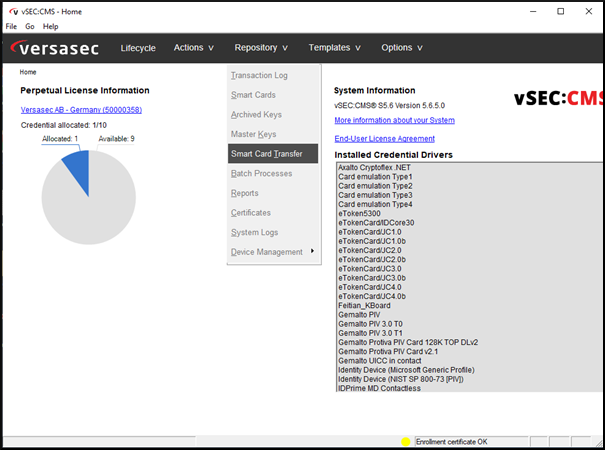Expand the Templates dropdown menu
Image resolution: width=605 pixels, height=450 pixels.
(x=334, y=47)
